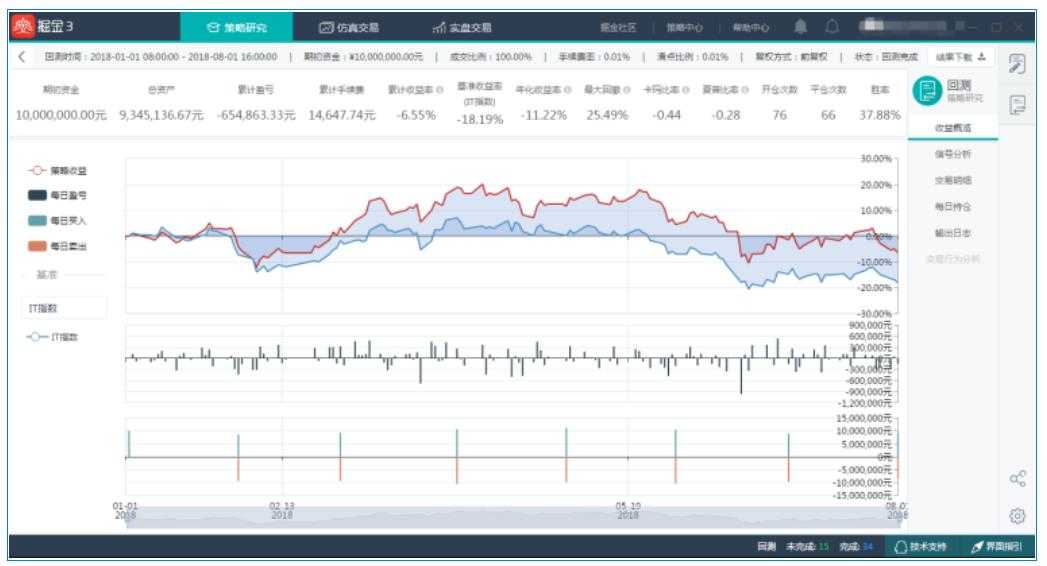Switch to the 仿真交易 tab
This screenshot has height=566, width=1047.
click(349, 27)
